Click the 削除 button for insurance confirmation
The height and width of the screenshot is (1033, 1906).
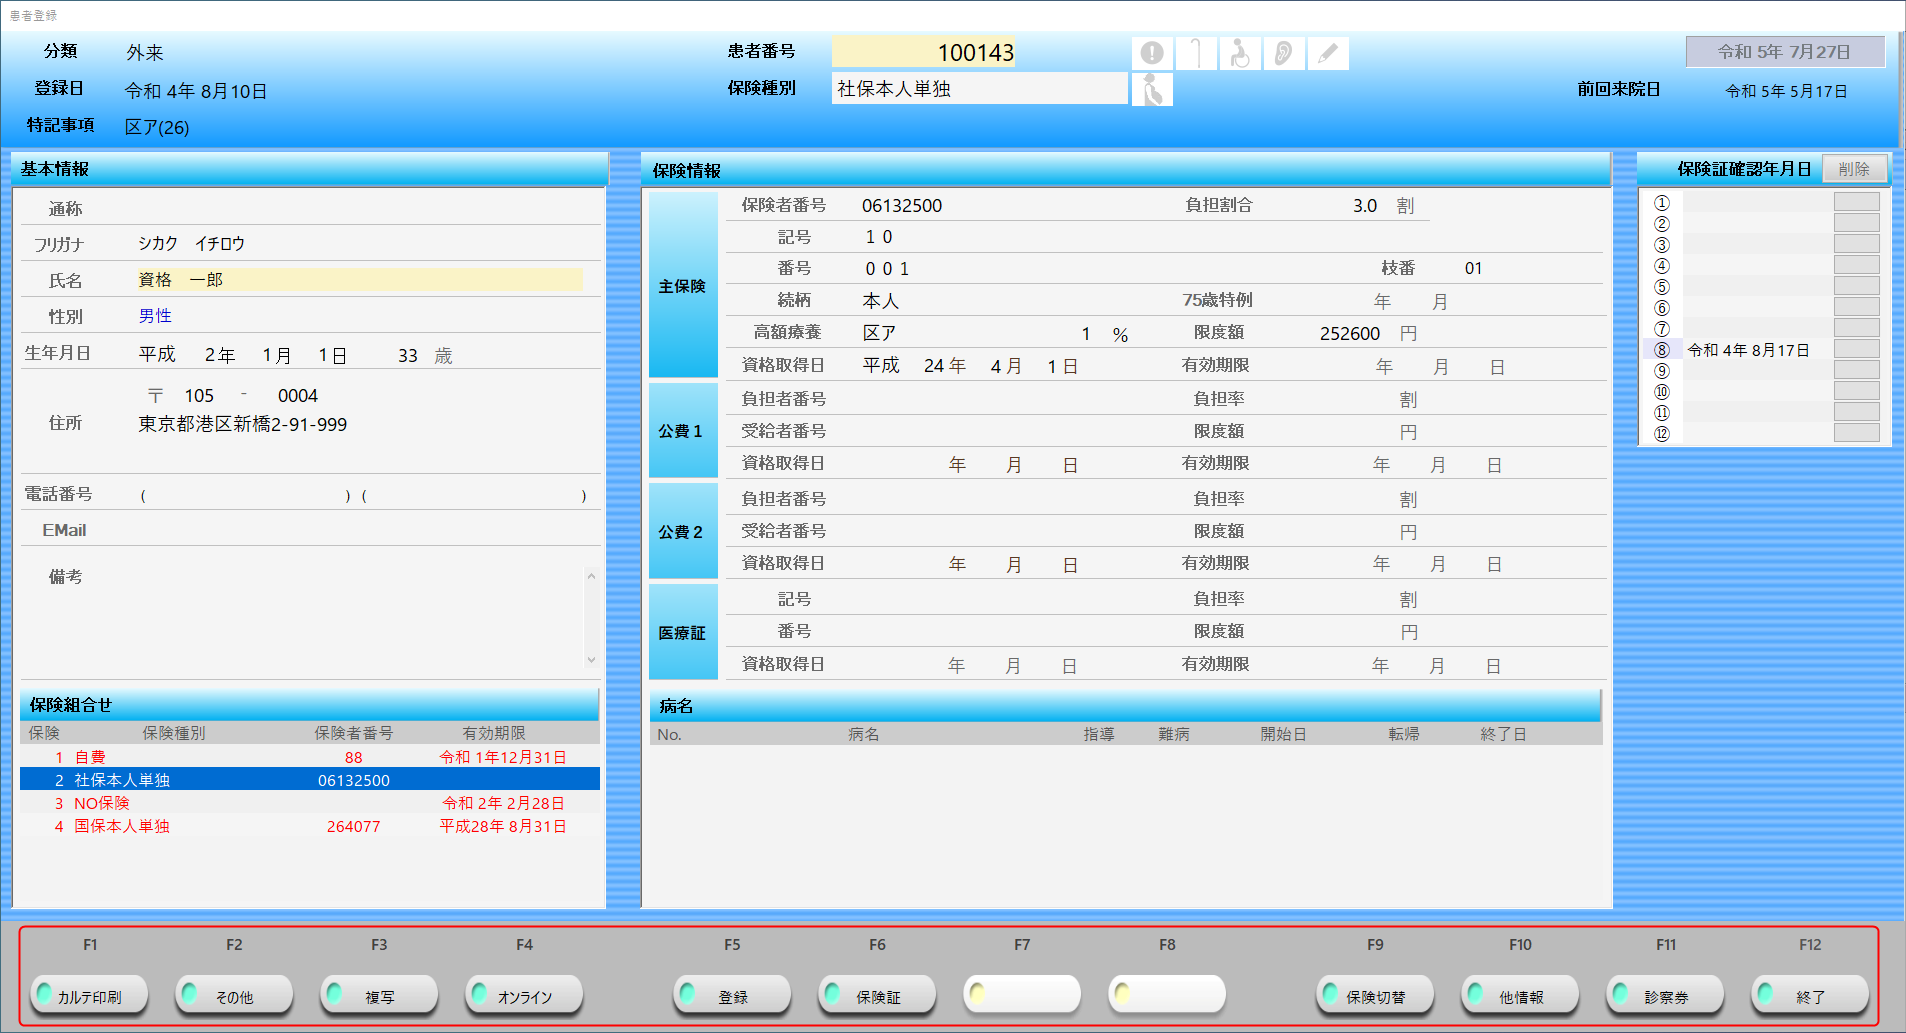pyautogui.click(x=1853, y=169)
